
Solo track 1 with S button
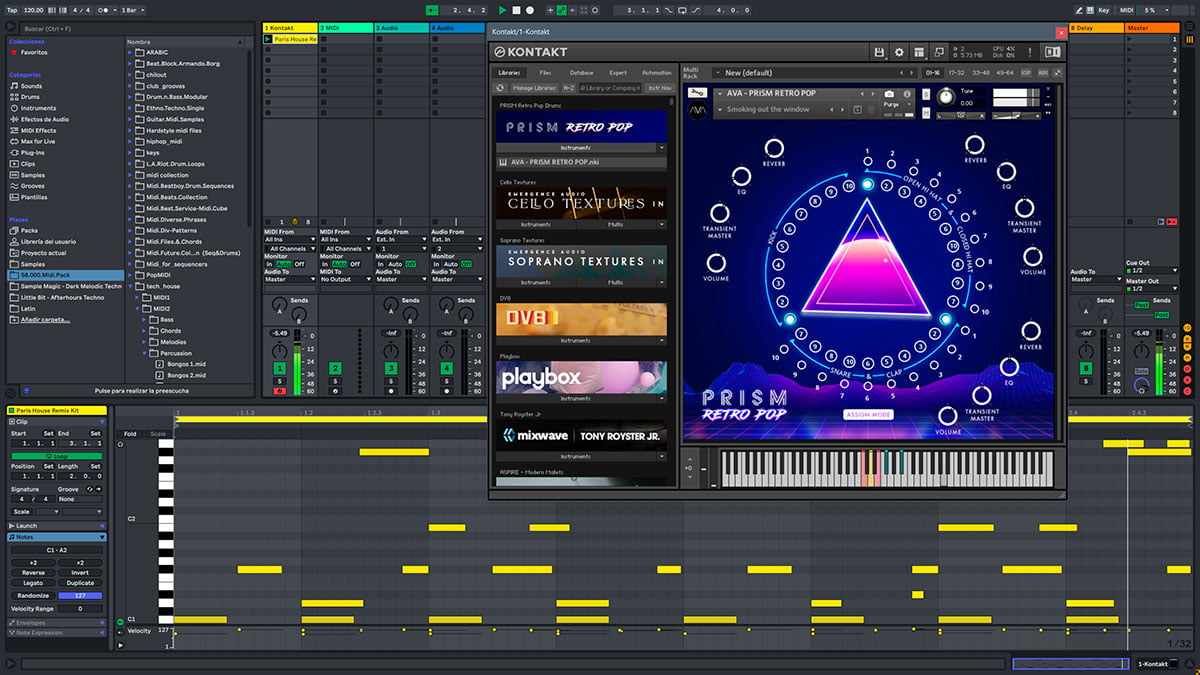(x=279, y=381)
